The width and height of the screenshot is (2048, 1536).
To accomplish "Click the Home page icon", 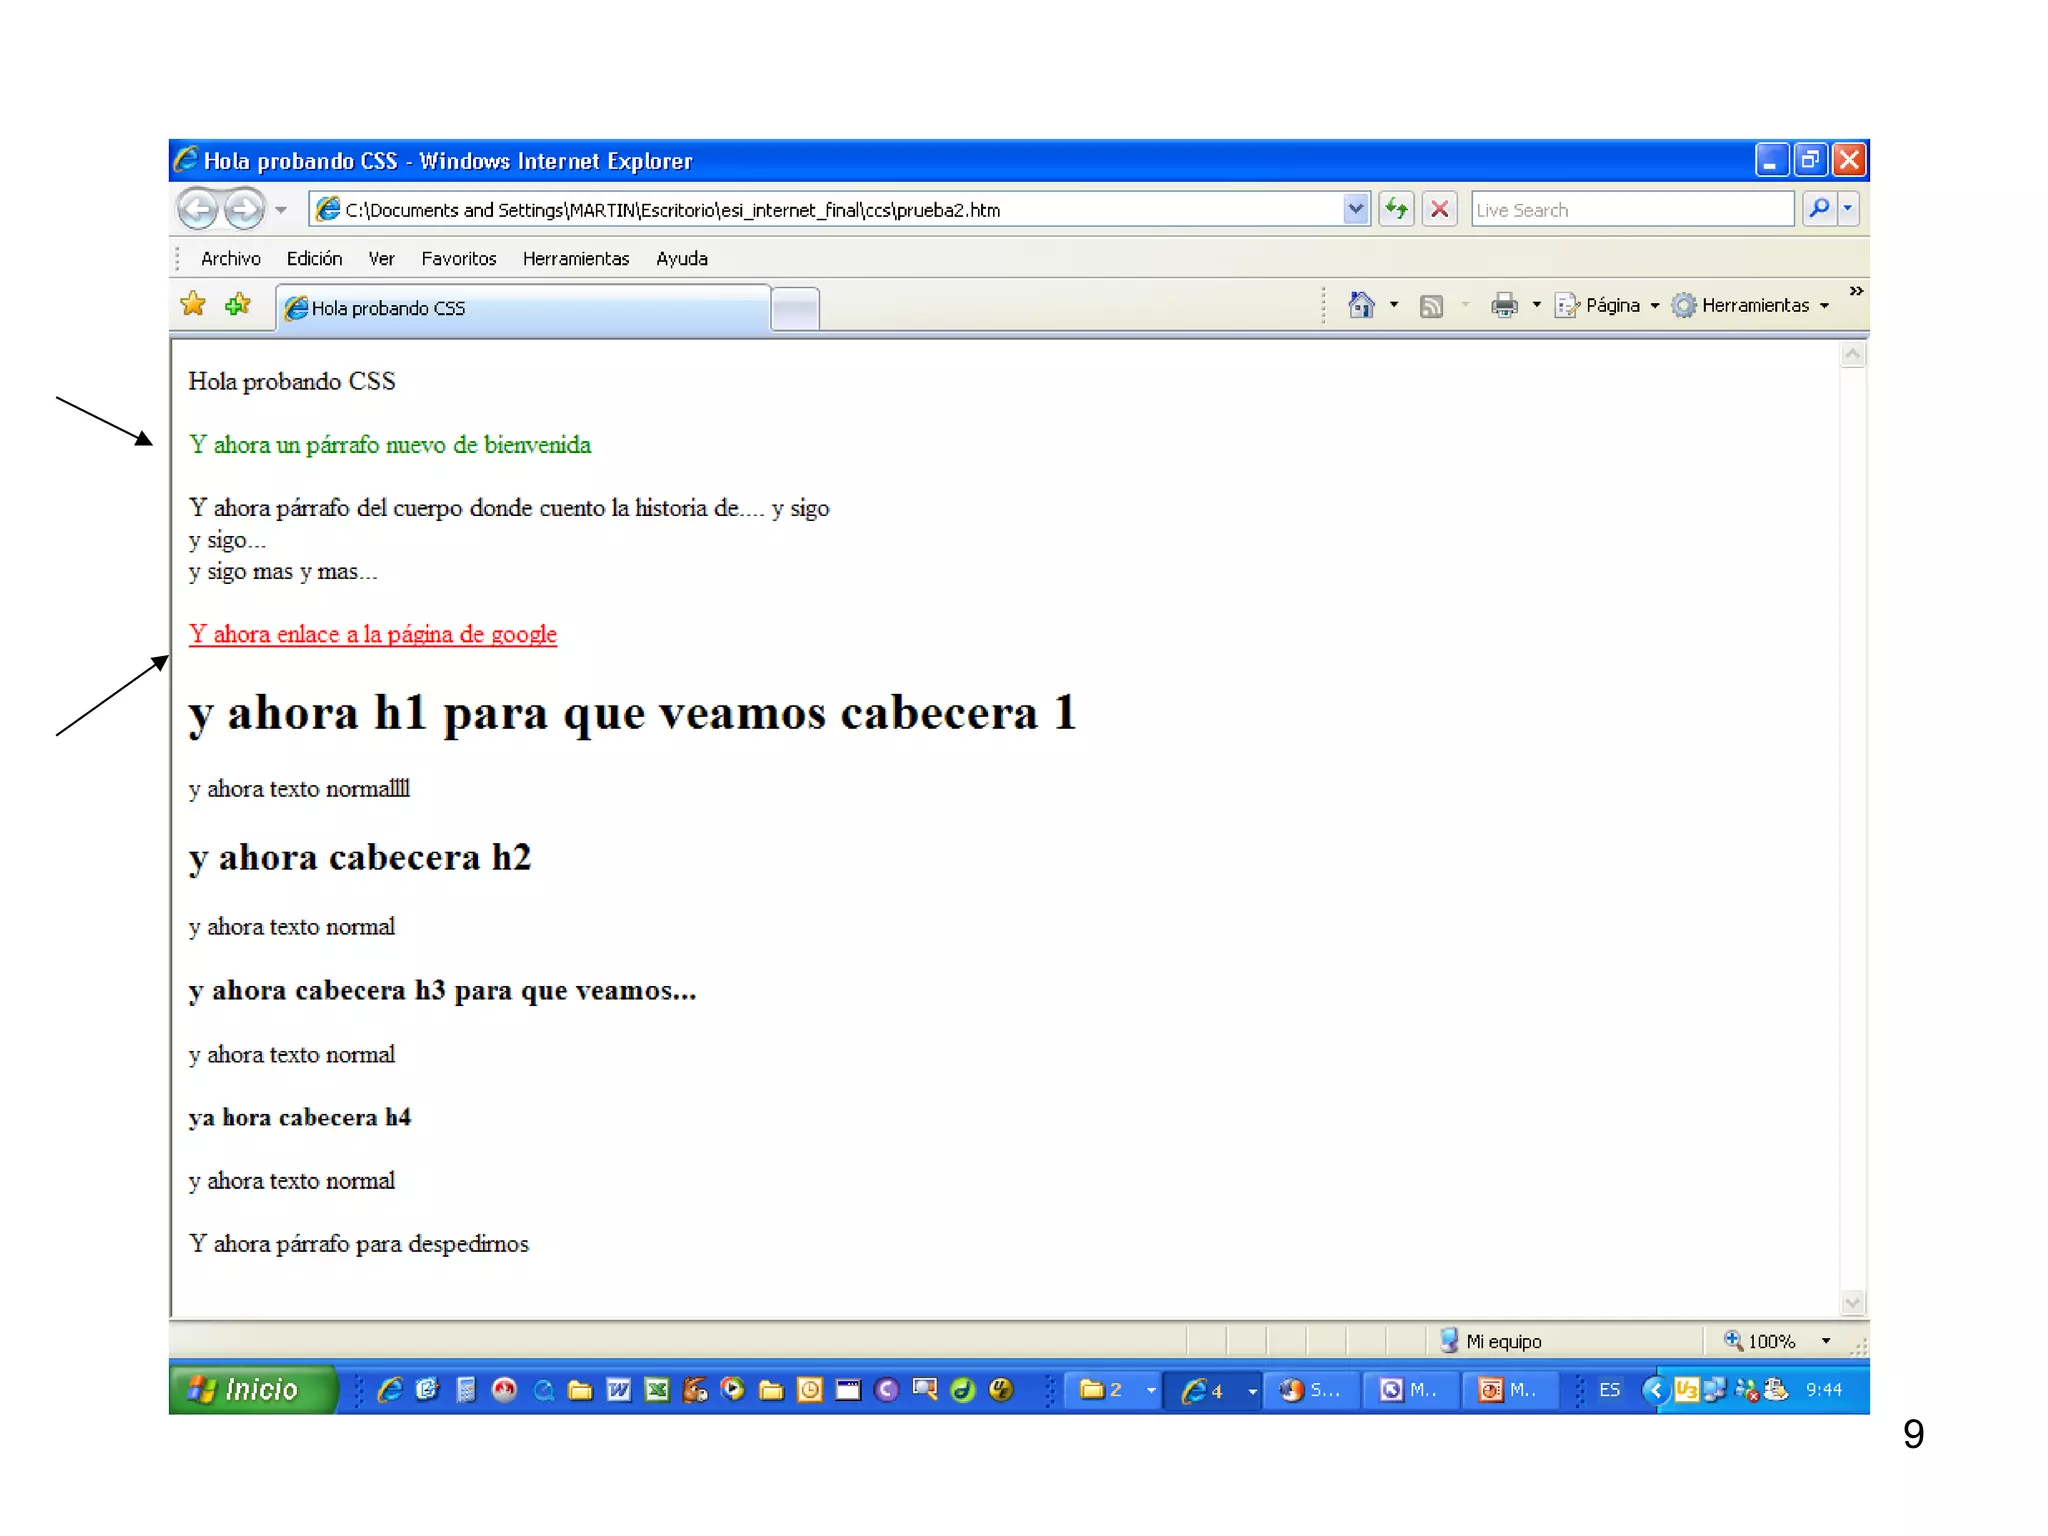I will [1360, 305].
